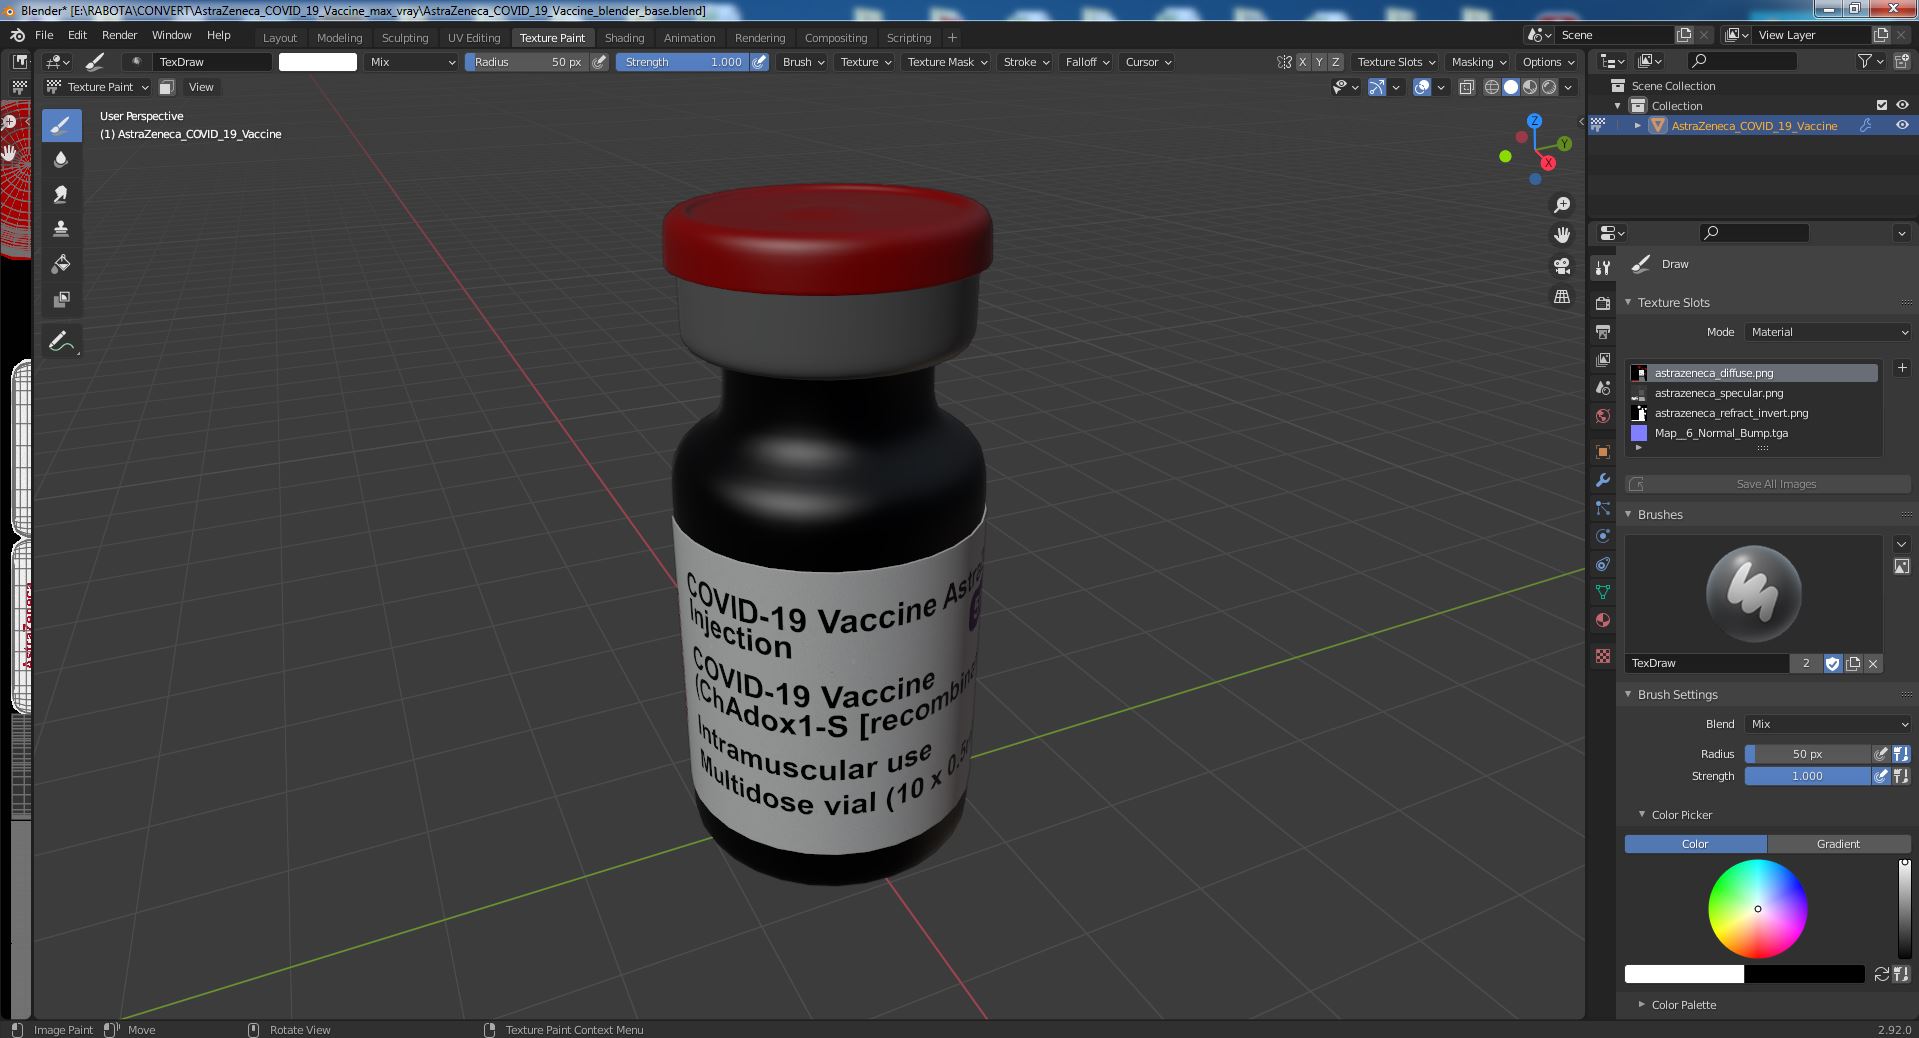
Task: Open the Options dropdown
Action: pyautogui.click(x=1548, y=62)
